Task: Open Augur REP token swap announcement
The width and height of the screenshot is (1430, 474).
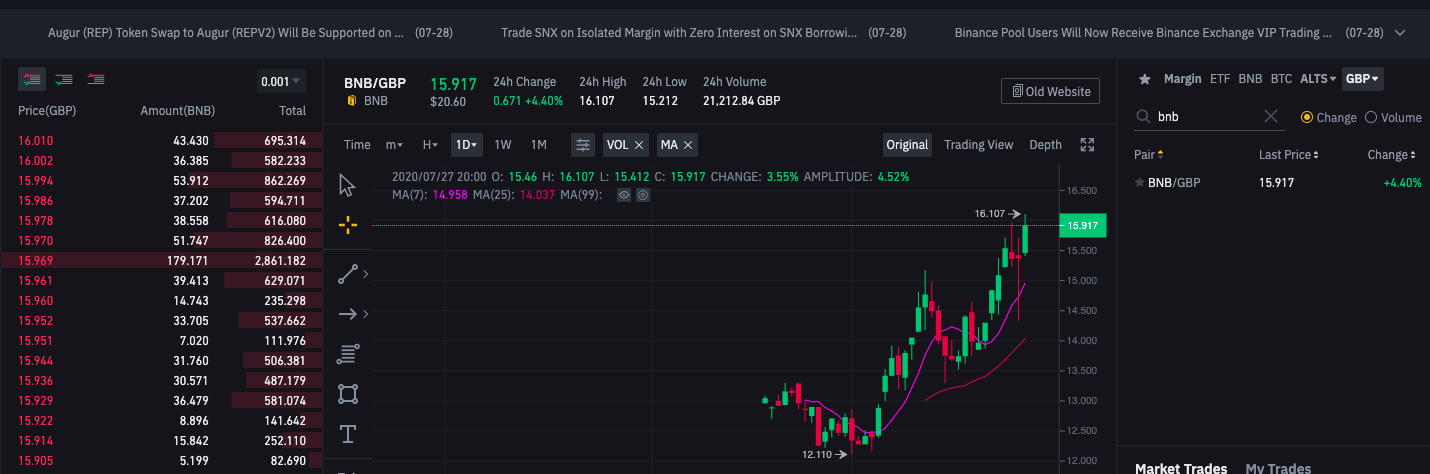Action: click(226, 33)
